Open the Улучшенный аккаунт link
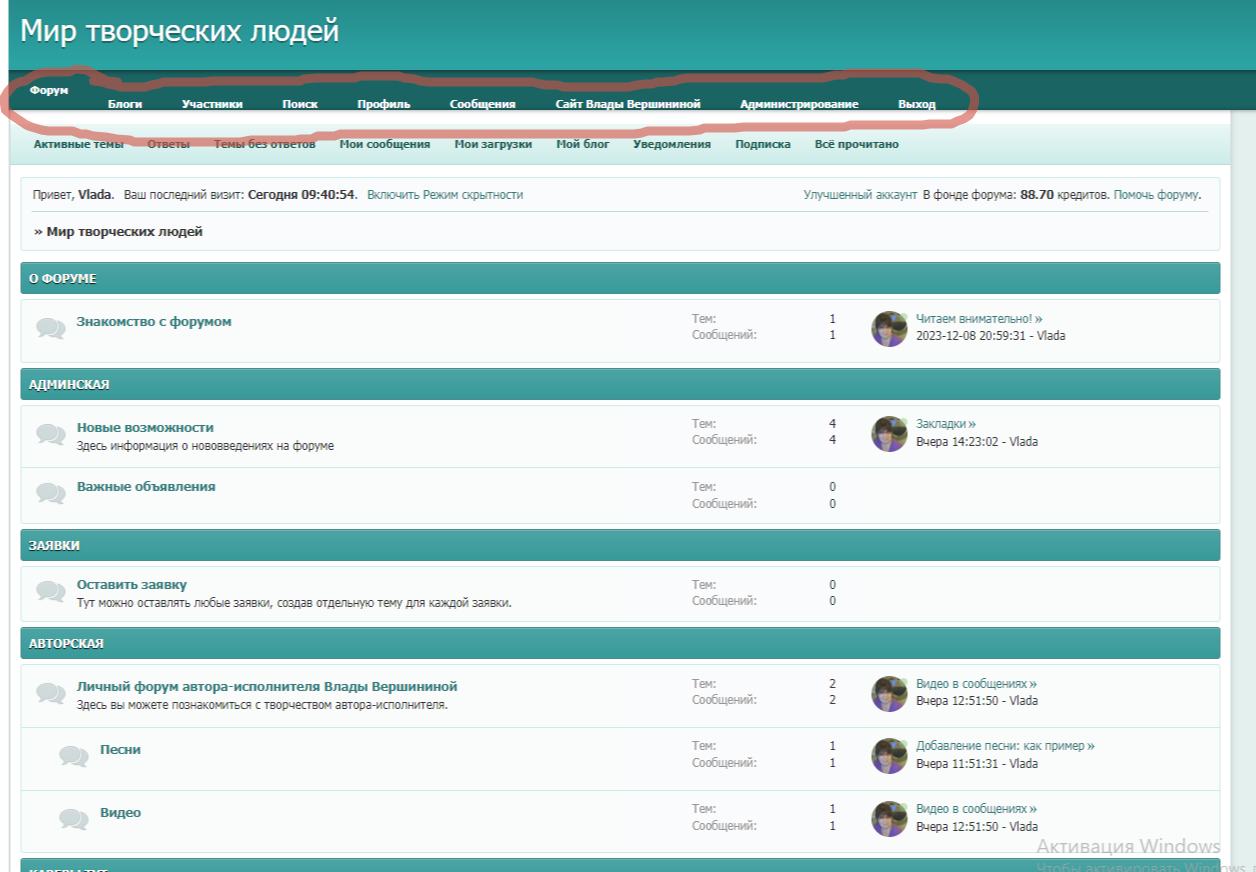This screenshot has width=1256, height=872. click(860, 195)
